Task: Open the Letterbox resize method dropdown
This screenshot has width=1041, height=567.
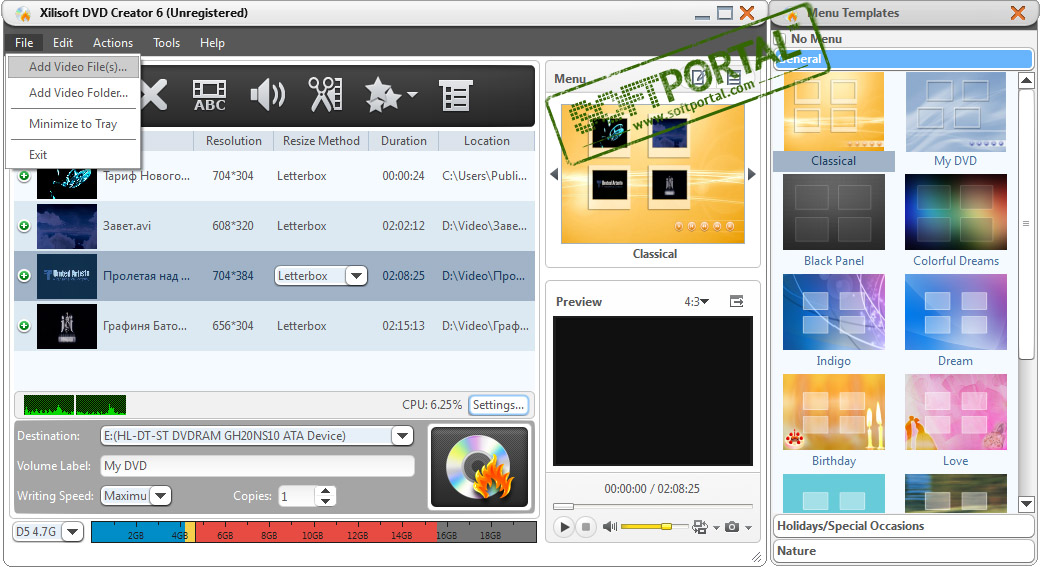Action: tap(357, 276)
